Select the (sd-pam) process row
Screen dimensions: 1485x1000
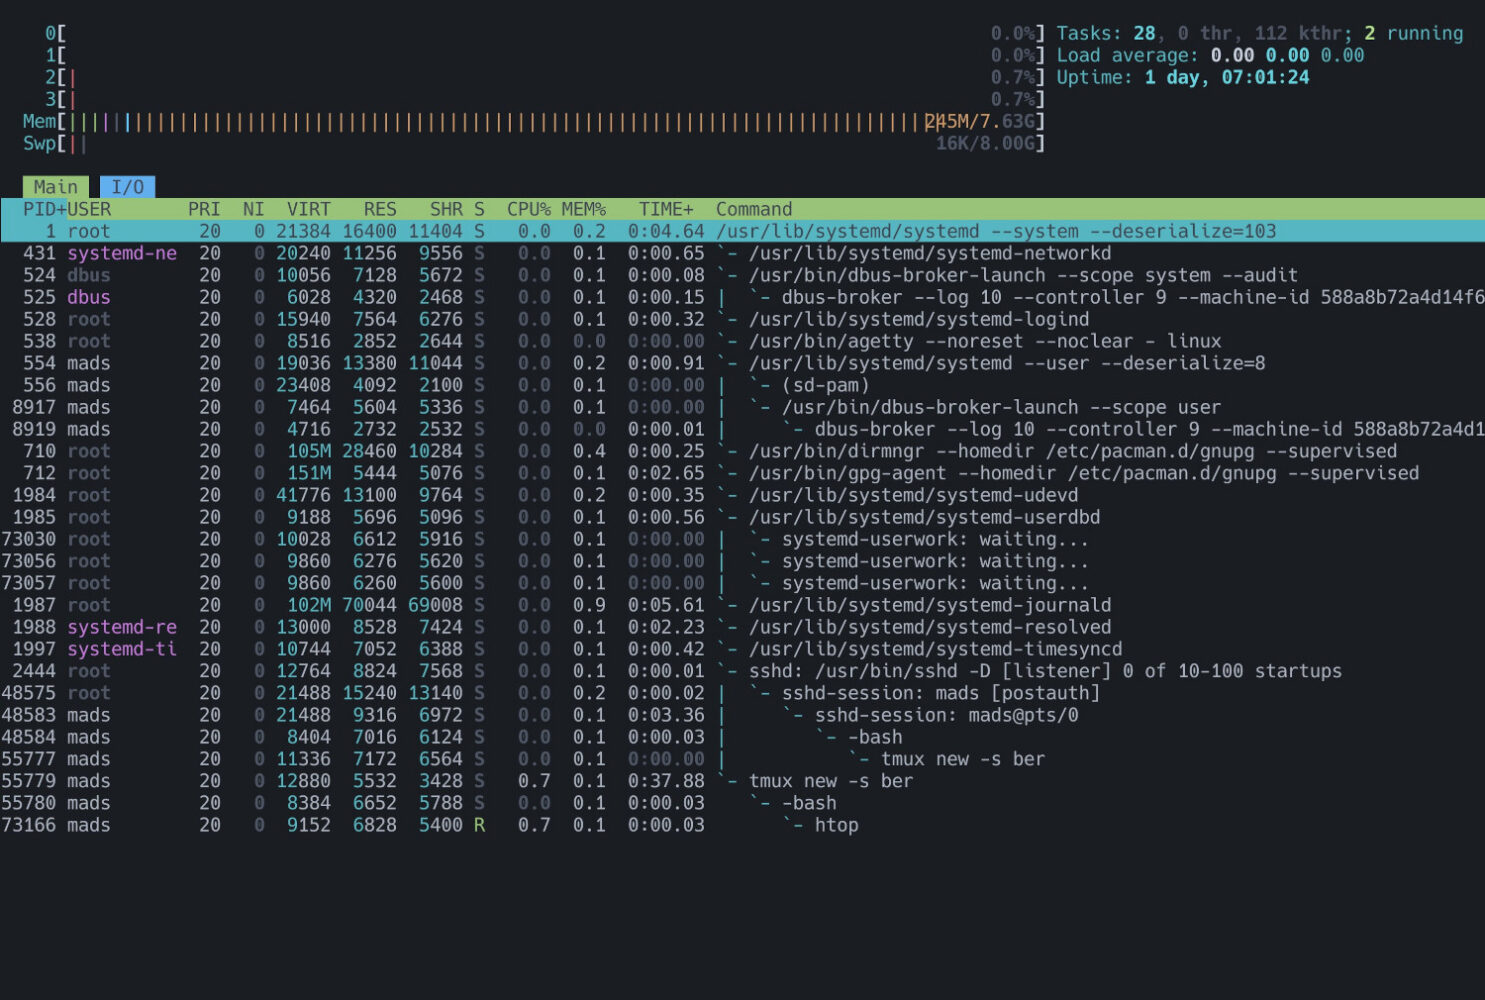[x=742, y=385]
